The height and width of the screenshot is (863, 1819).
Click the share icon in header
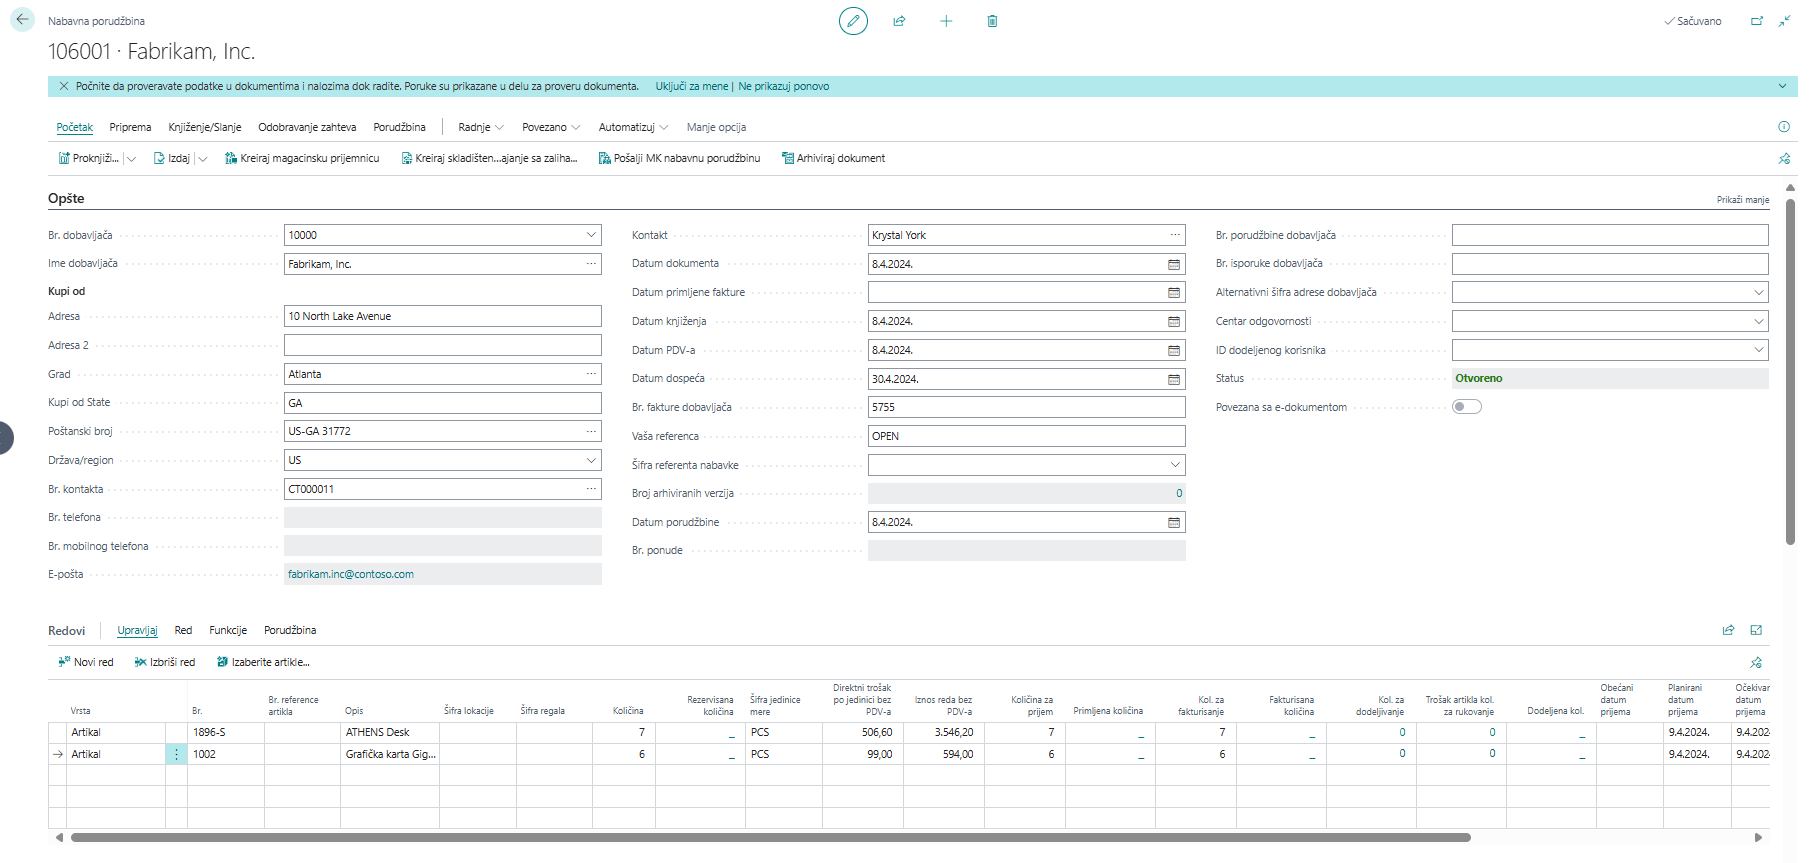coord(899,21)
